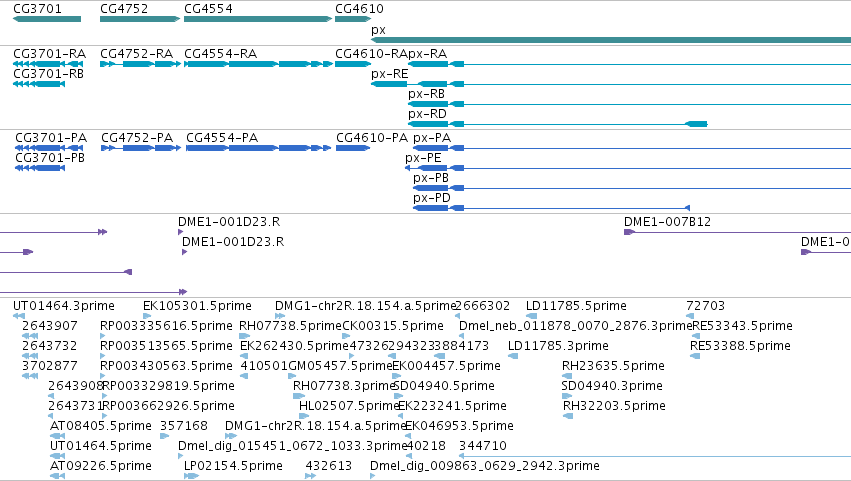851x481 pixels.
Task: Select the 357168 feature label
Action: click(184, 427)
